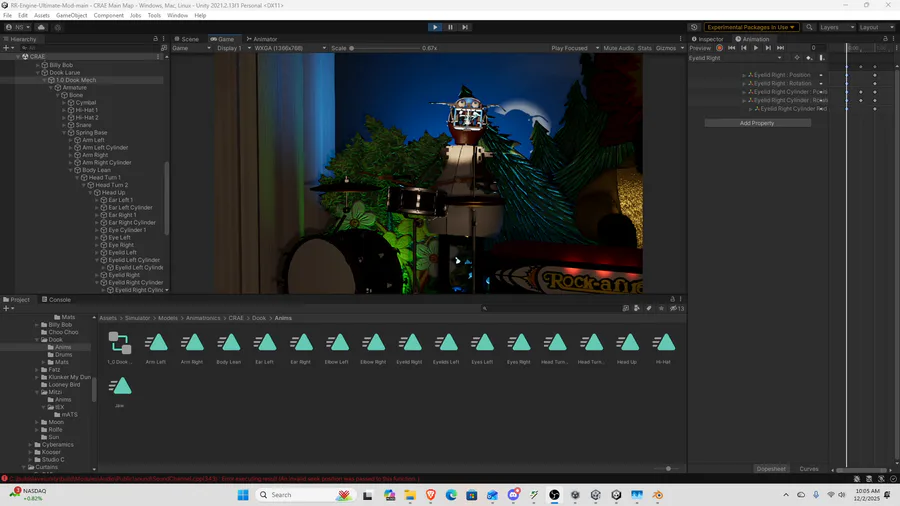The height and width of the screenshot is (506, 900).
Task: Switch to the Scene tab
Action: click(187, 39)
